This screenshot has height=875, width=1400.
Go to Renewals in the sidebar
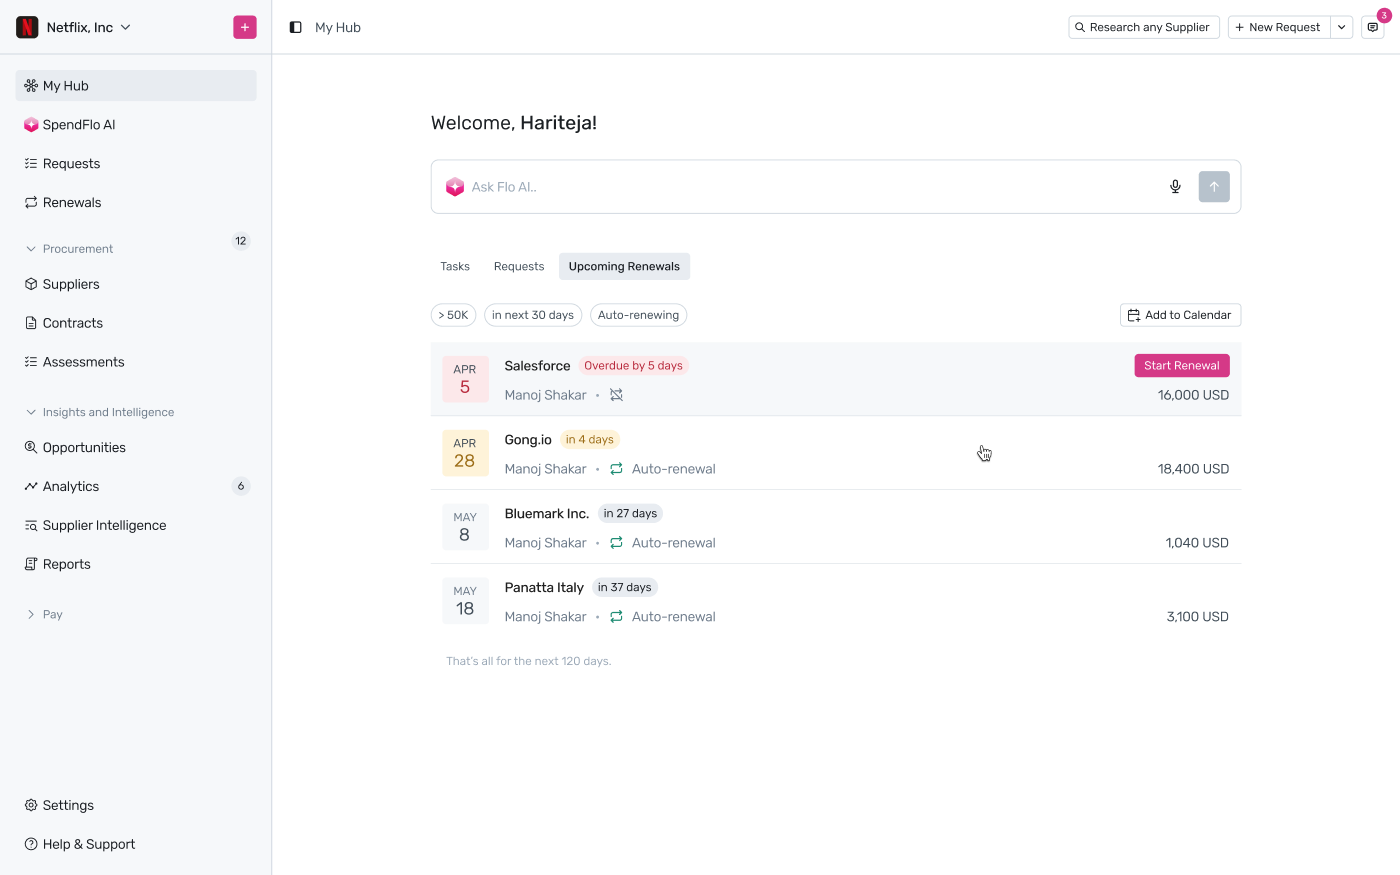click(136, 203)
